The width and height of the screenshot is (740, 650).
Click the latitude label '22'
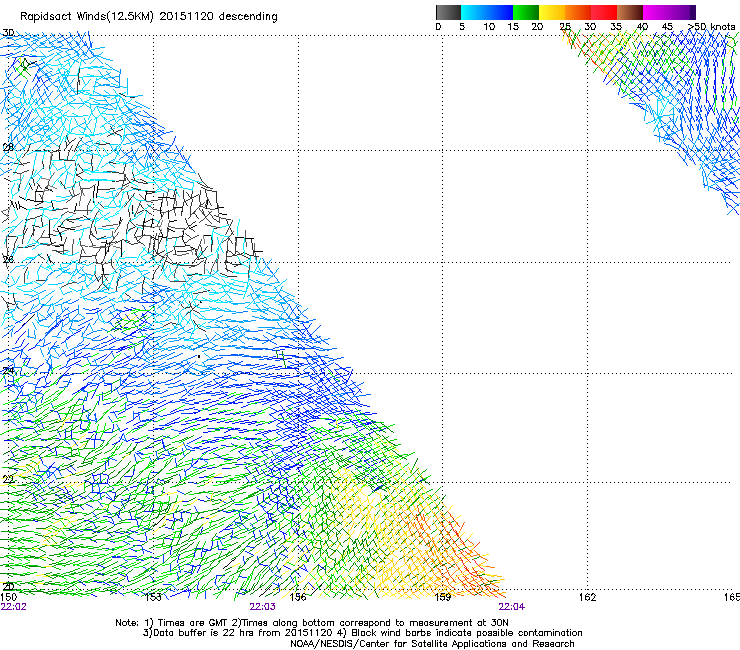(8, 480)
